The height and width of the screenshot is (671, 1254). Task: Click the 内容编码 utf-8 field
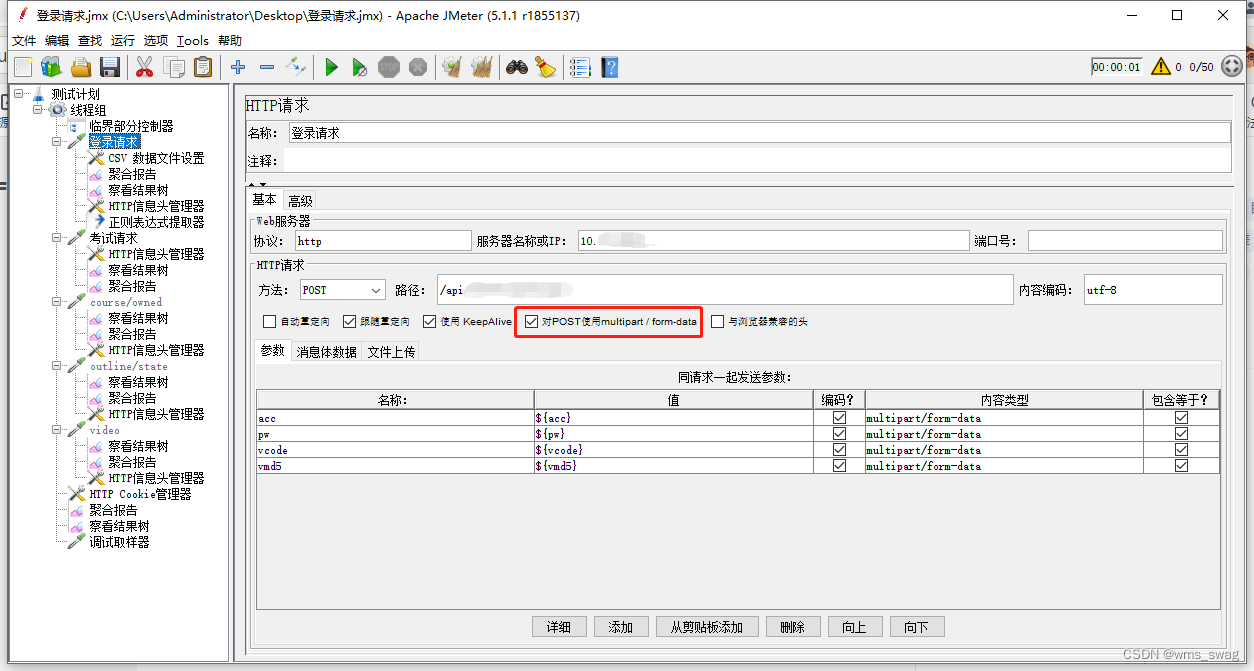click(1153, 290)
